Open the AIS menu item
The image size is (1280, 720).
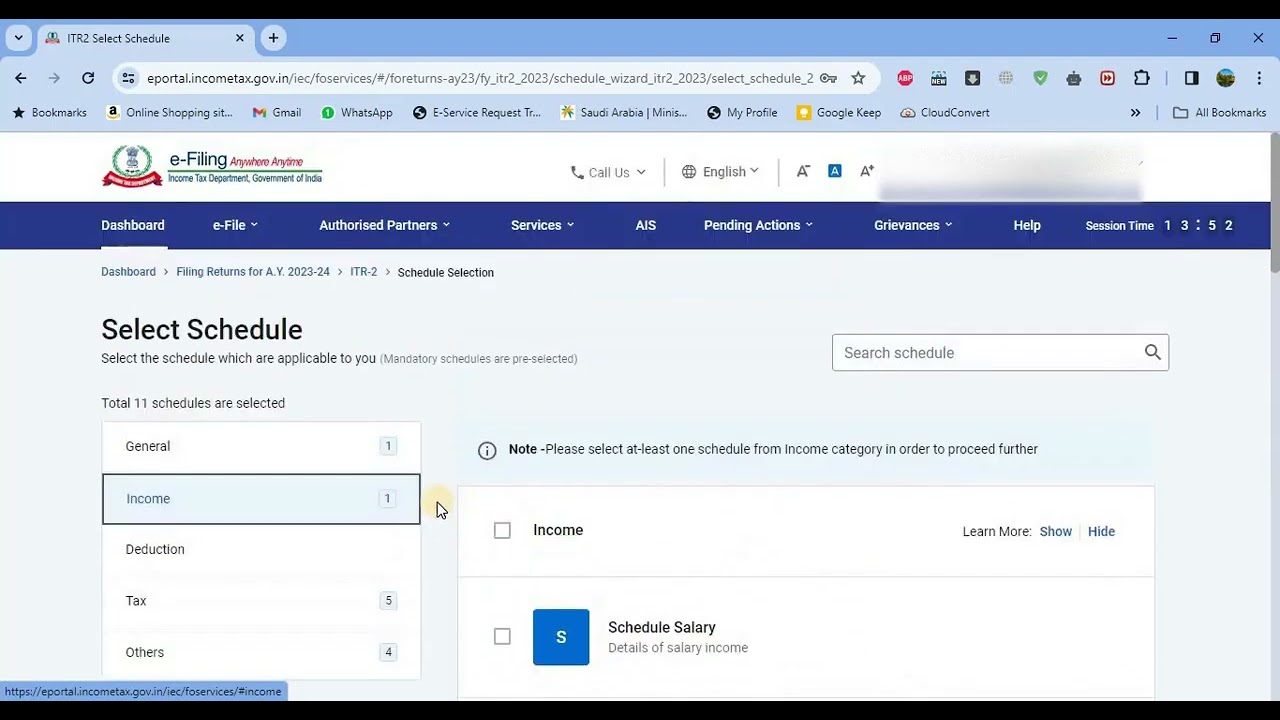646,225
